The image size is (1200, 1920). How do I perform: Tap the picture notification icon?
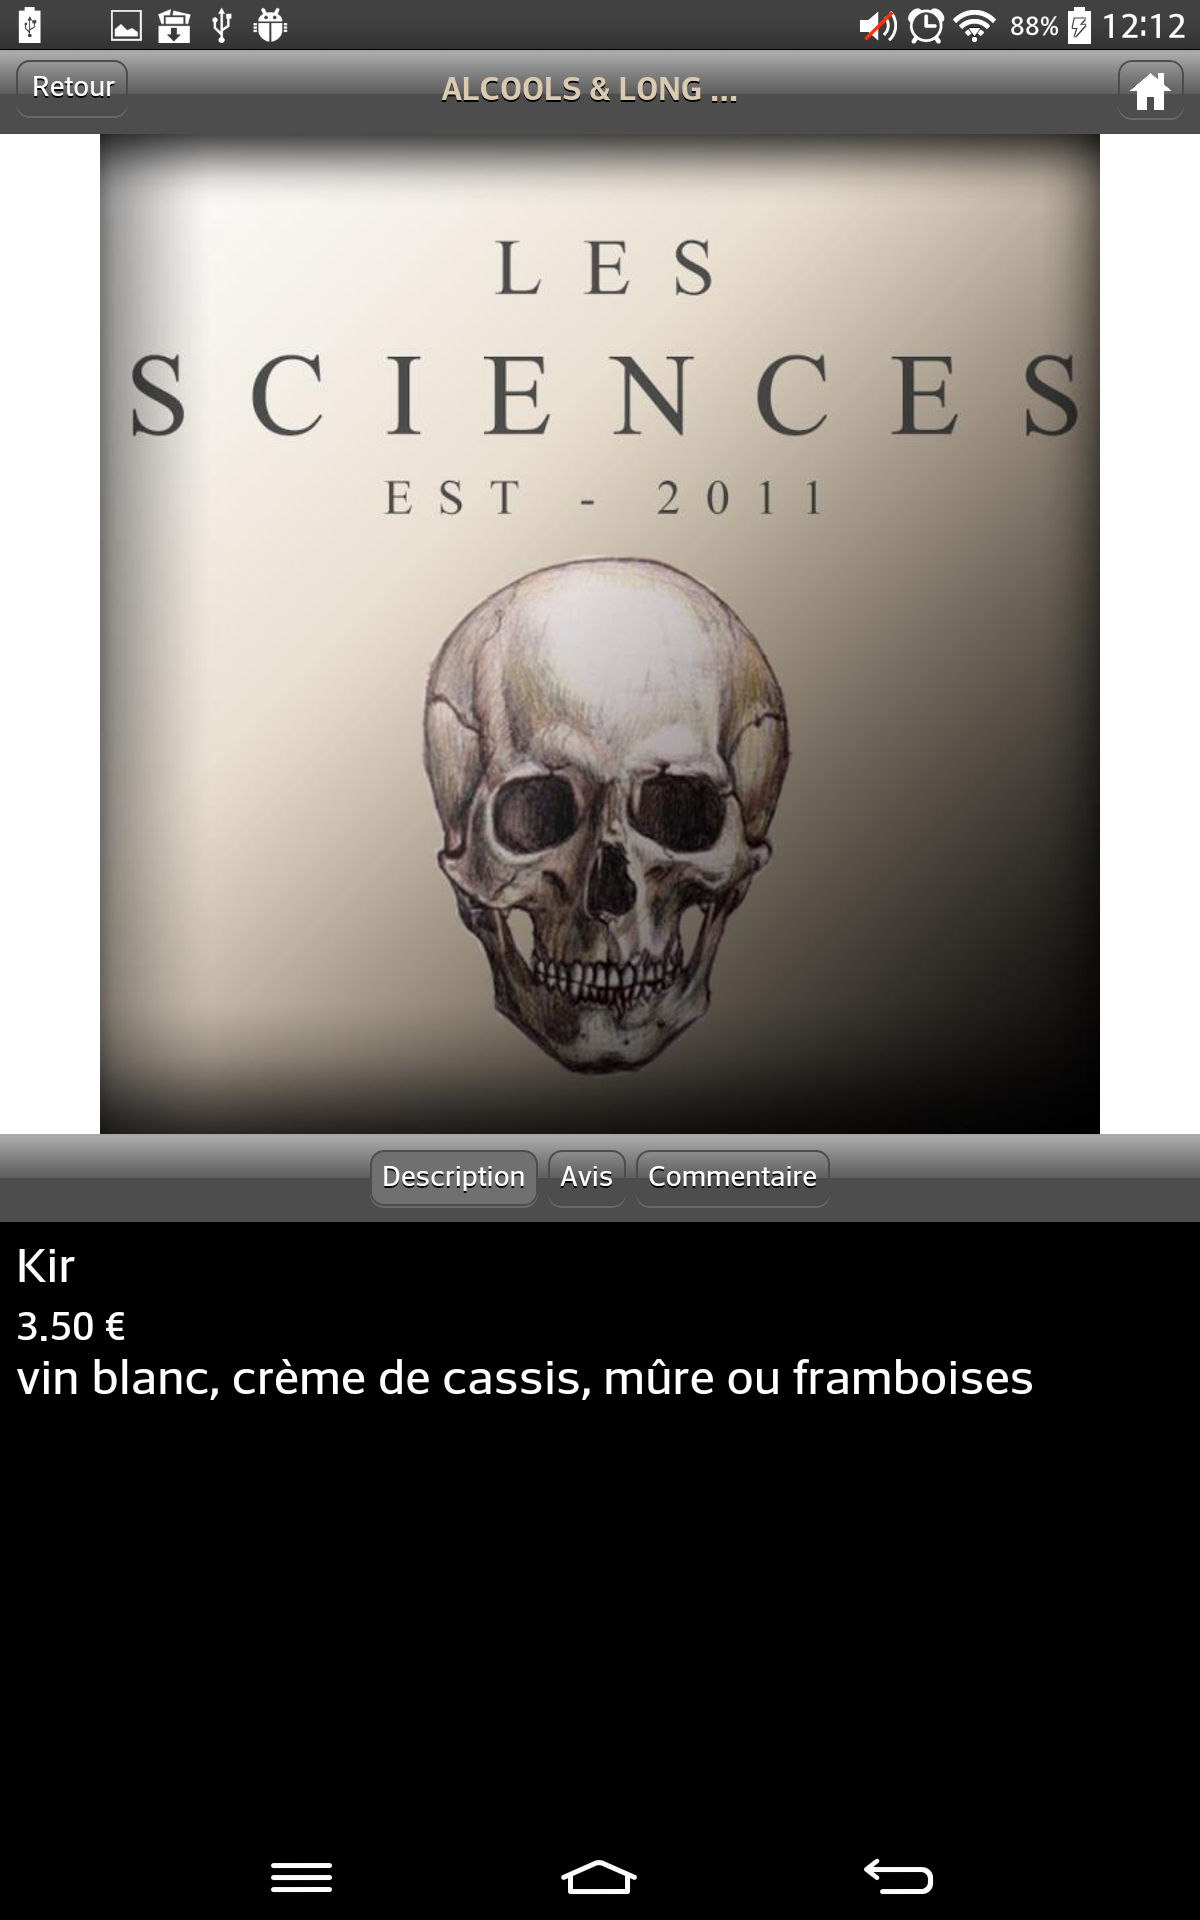126,25
